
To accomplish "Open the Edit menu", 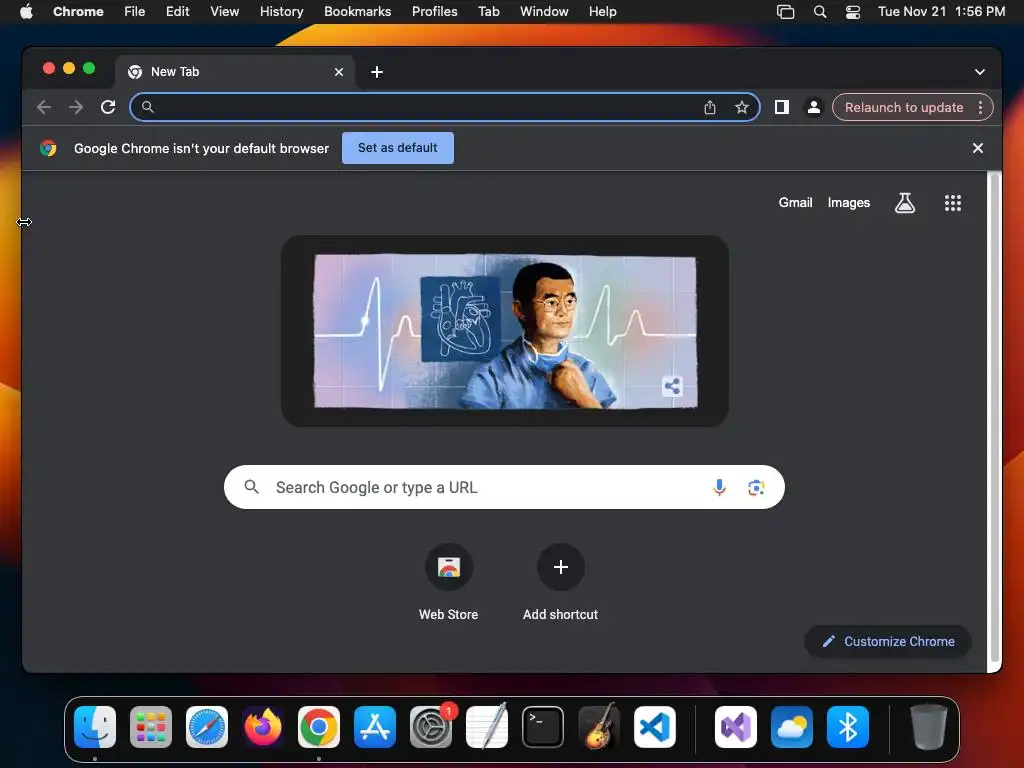I will [x=177, y=11].
